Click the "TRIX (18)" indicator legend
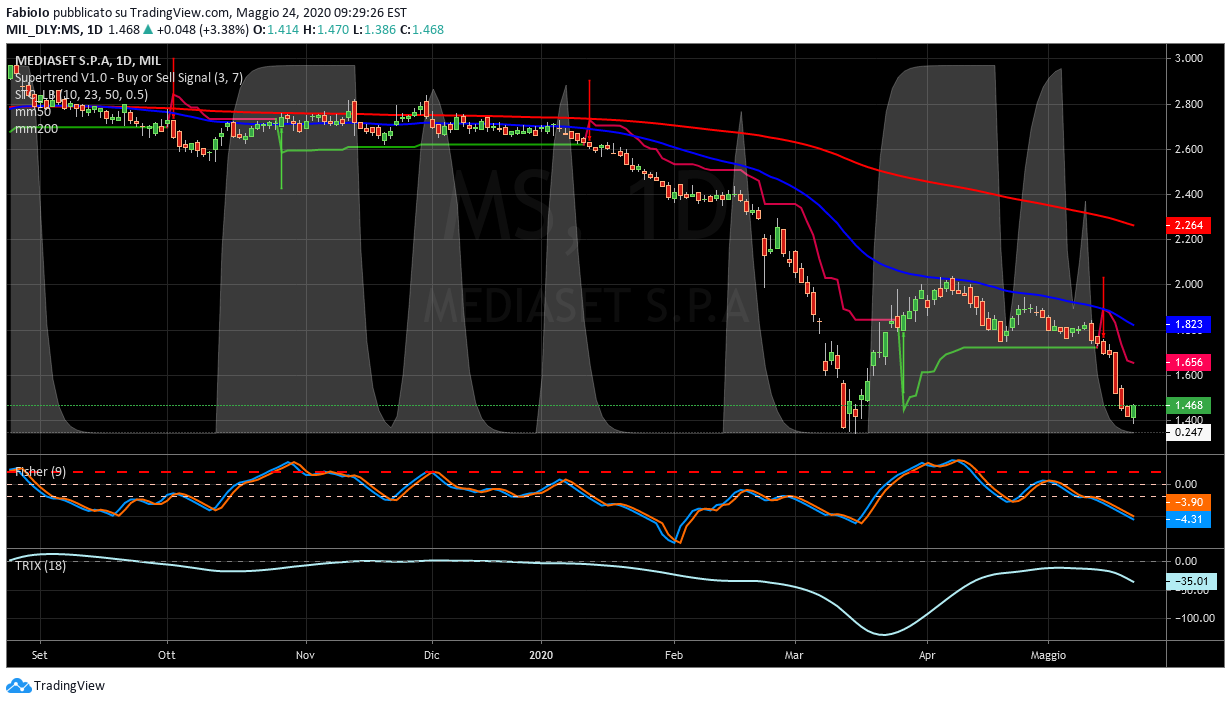The height and width of the screenshot is (704, 1231). (41, 565)
